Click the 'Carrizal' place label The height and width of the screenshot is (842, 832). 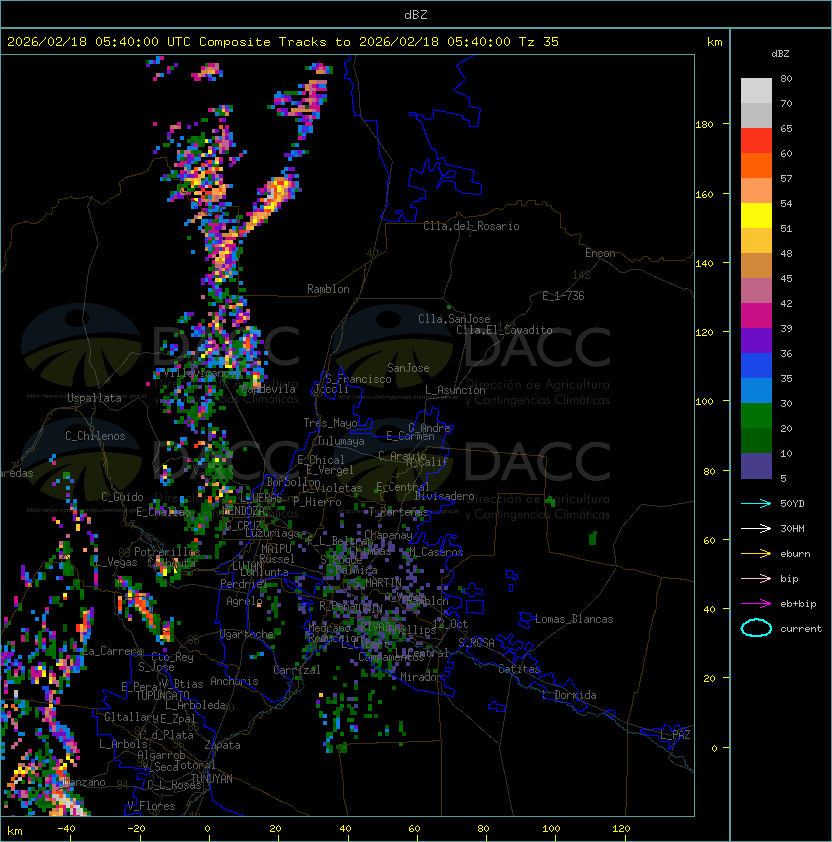coord(296,670)
